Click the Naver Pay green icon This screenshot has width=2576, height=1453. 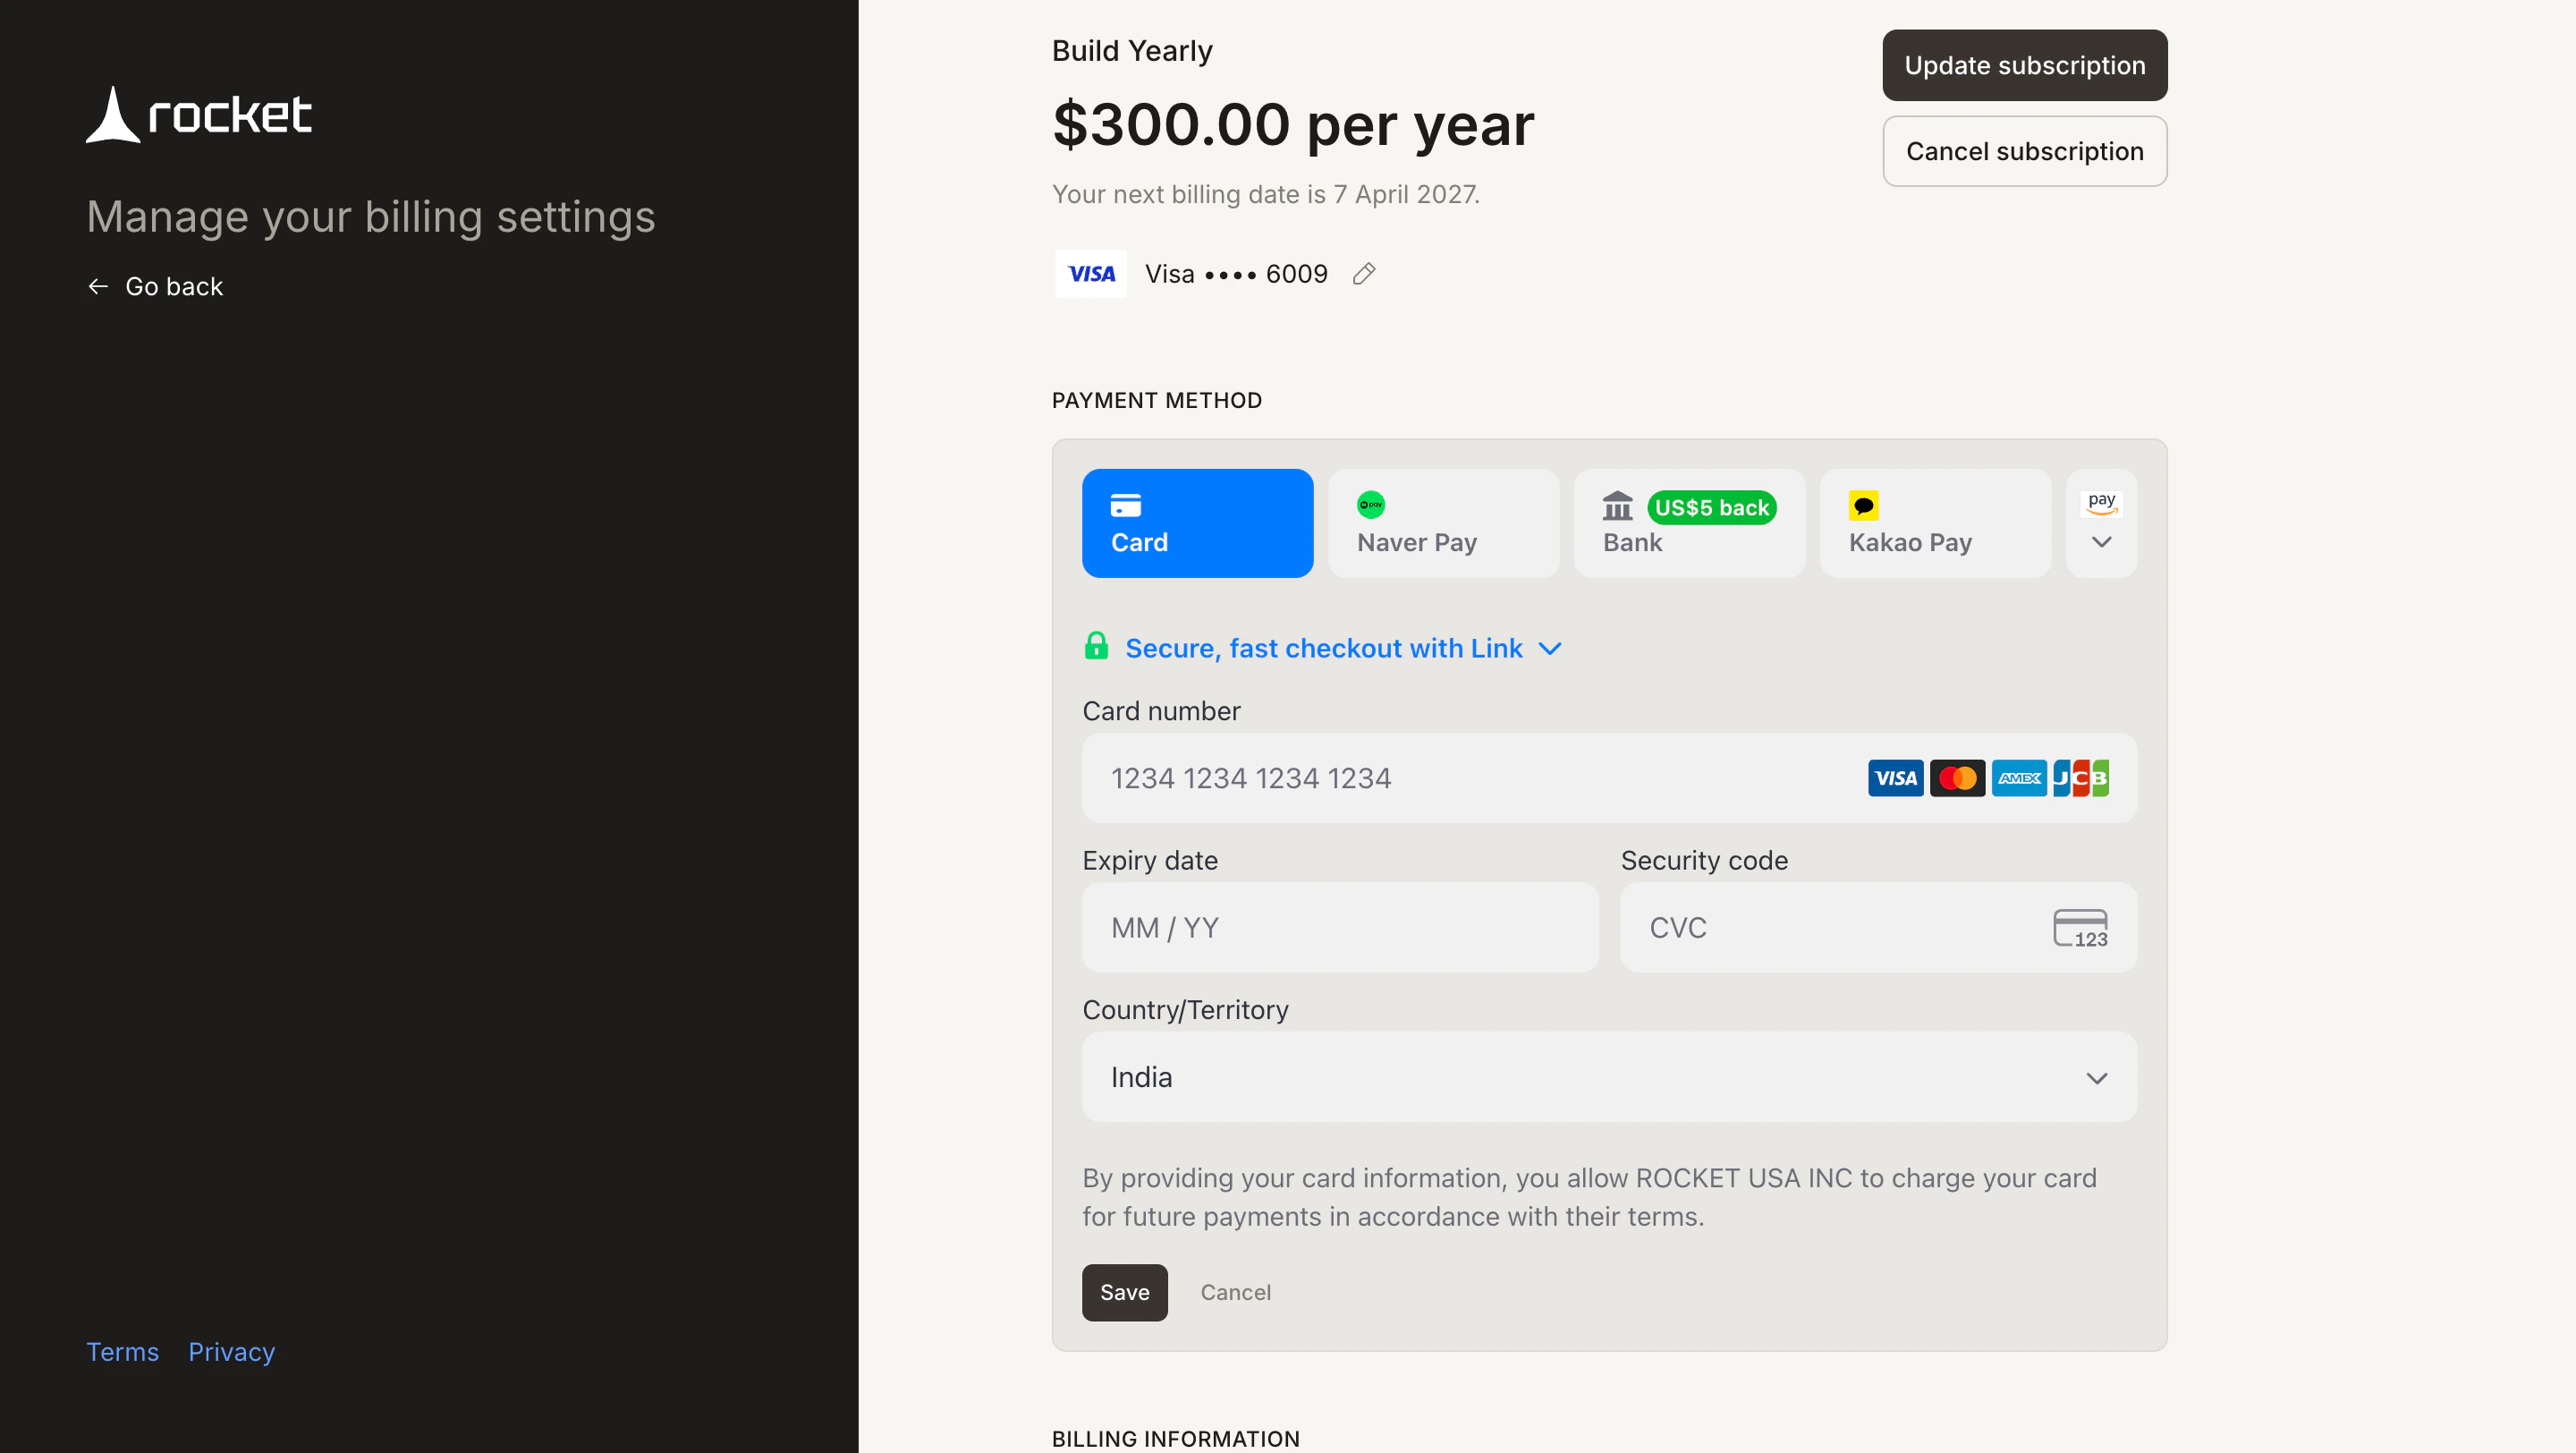(x=1371, y=505)
